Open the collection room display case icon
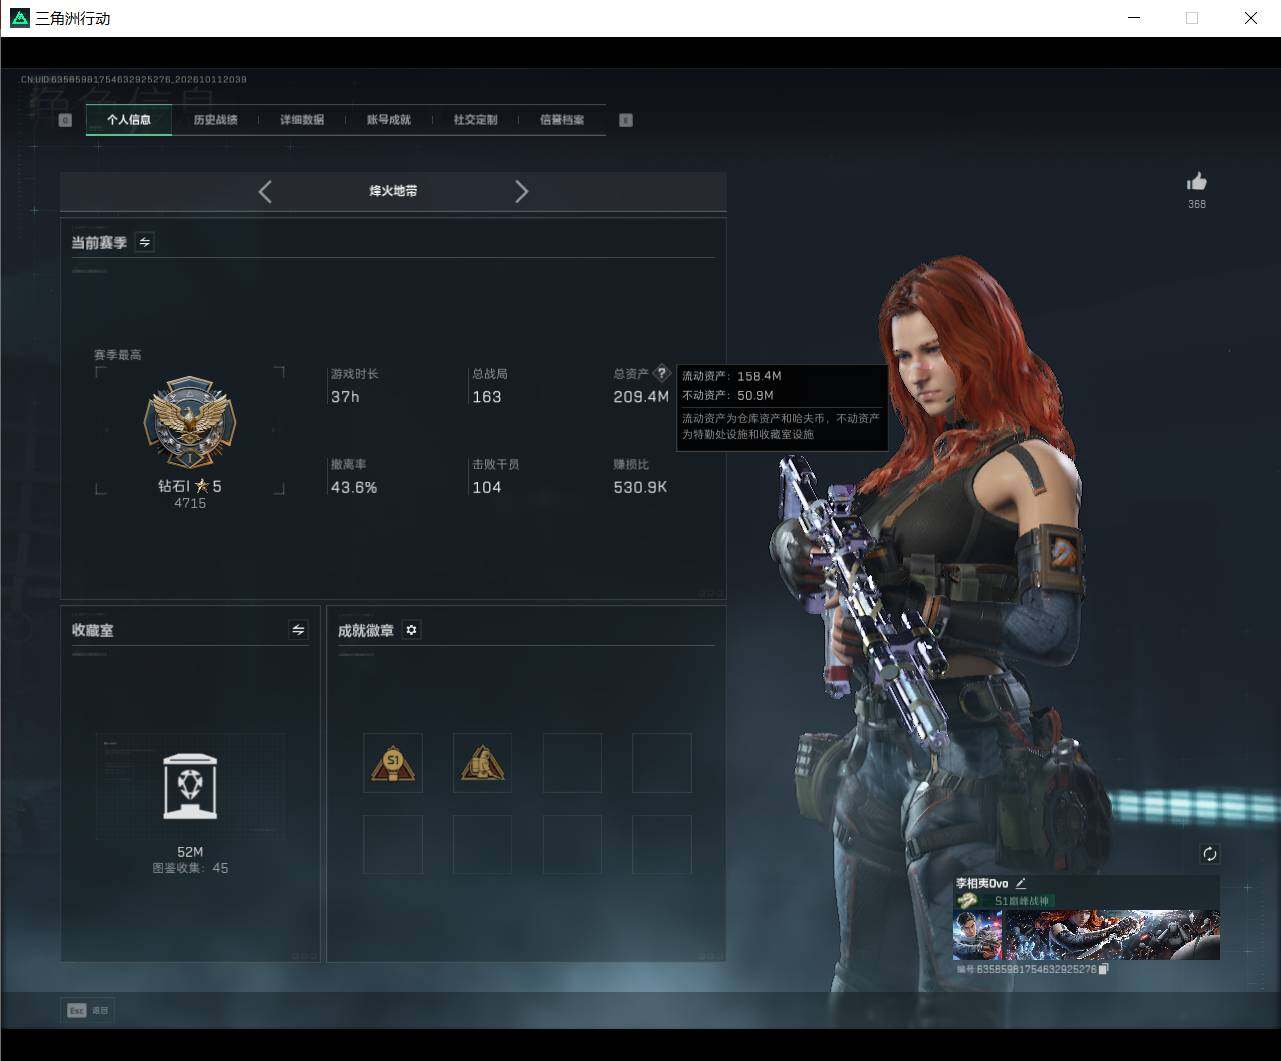The width and height of the screenshot is (1281, 1061). click(190, 787)
